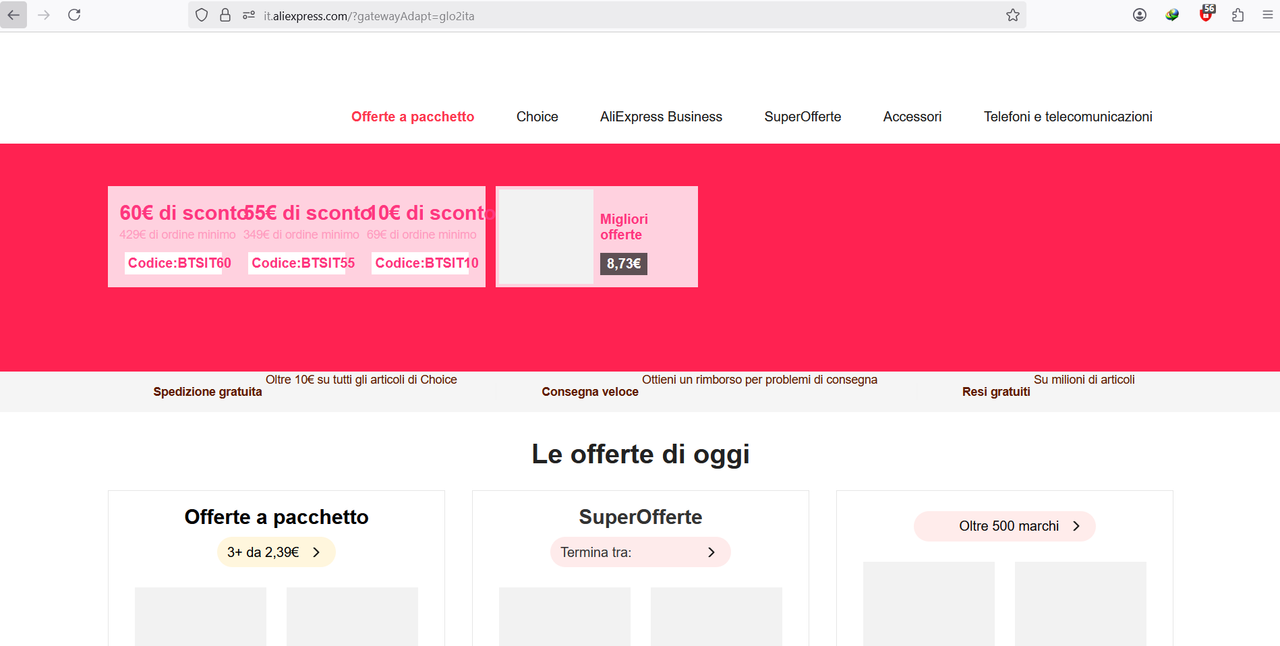Open the site permissions icon in address bar
Viewport: 1280px width, 646px height.
pos(249,15)
